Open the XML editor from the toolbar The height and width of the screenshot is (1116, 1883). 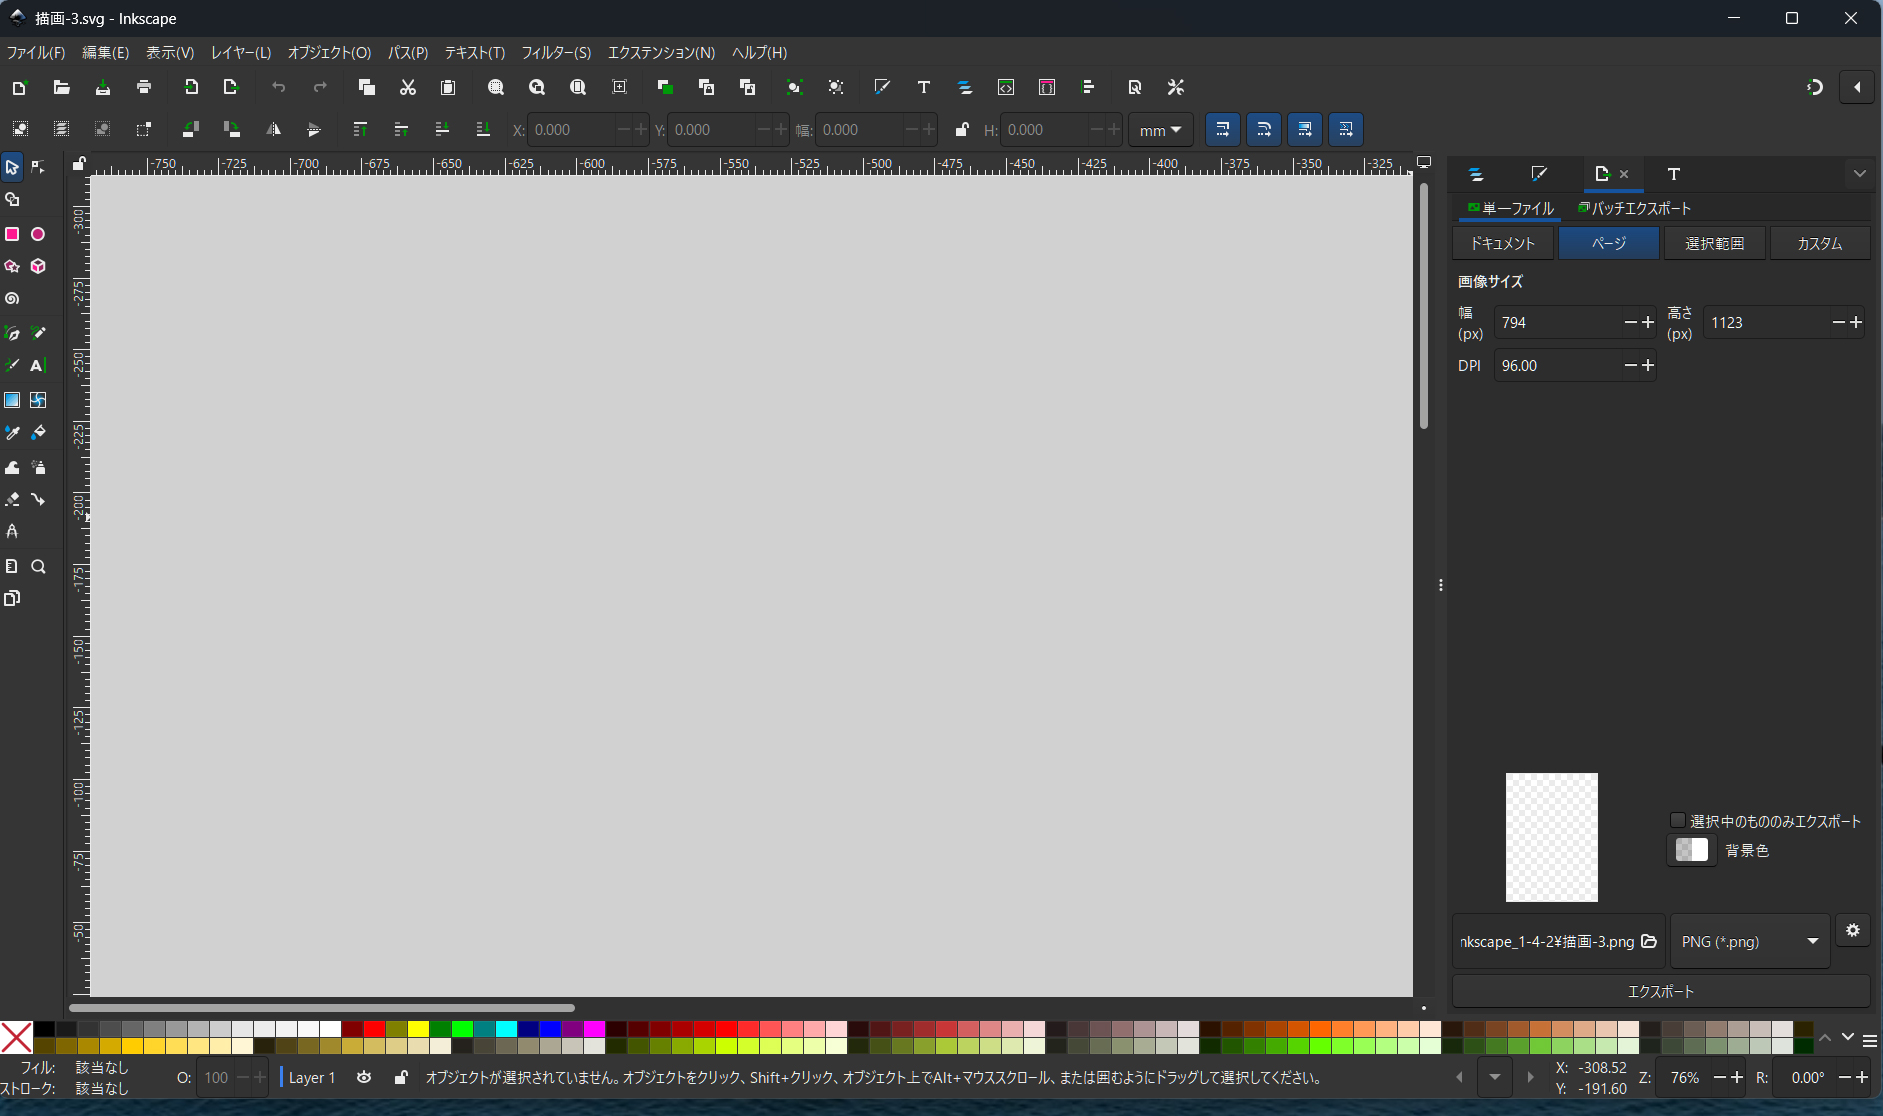(1006, 88)
